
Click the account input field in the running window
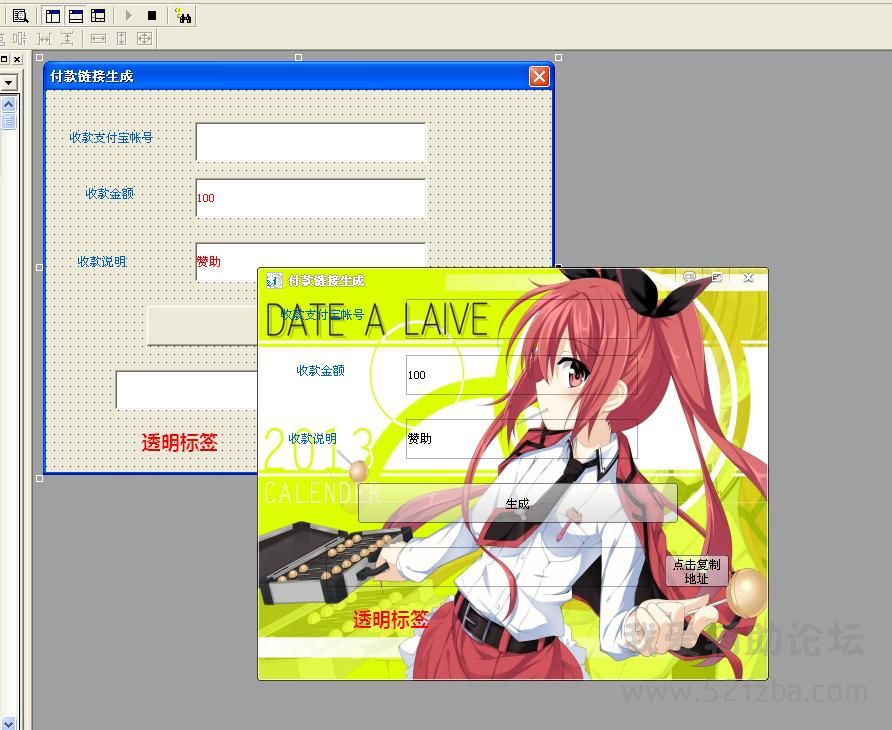coord(521,319)
